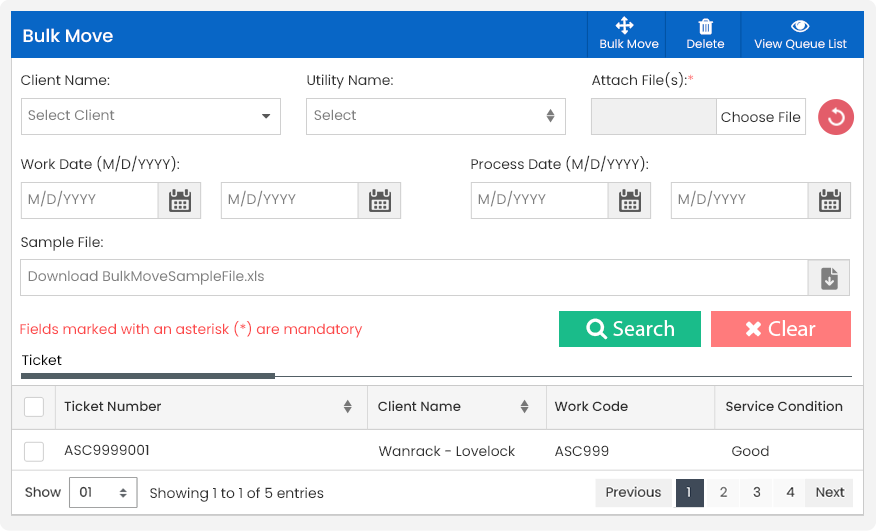Screen dimensions: 876x531
Task: Click the Process Date start input field
Action: tap(540, 200)
